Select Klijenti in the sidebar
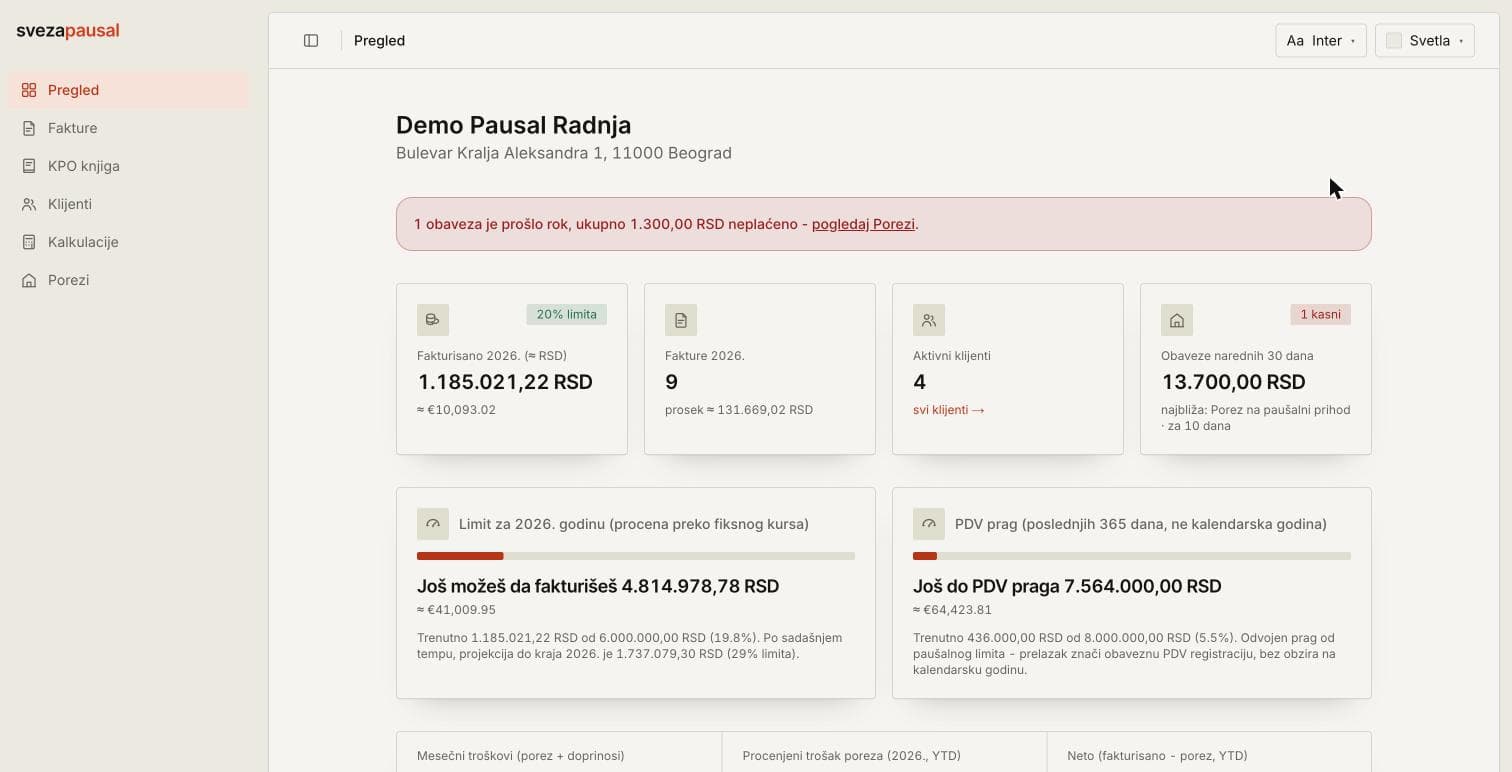The width and height of the screenshot is (1512, 772). point(128,204)
